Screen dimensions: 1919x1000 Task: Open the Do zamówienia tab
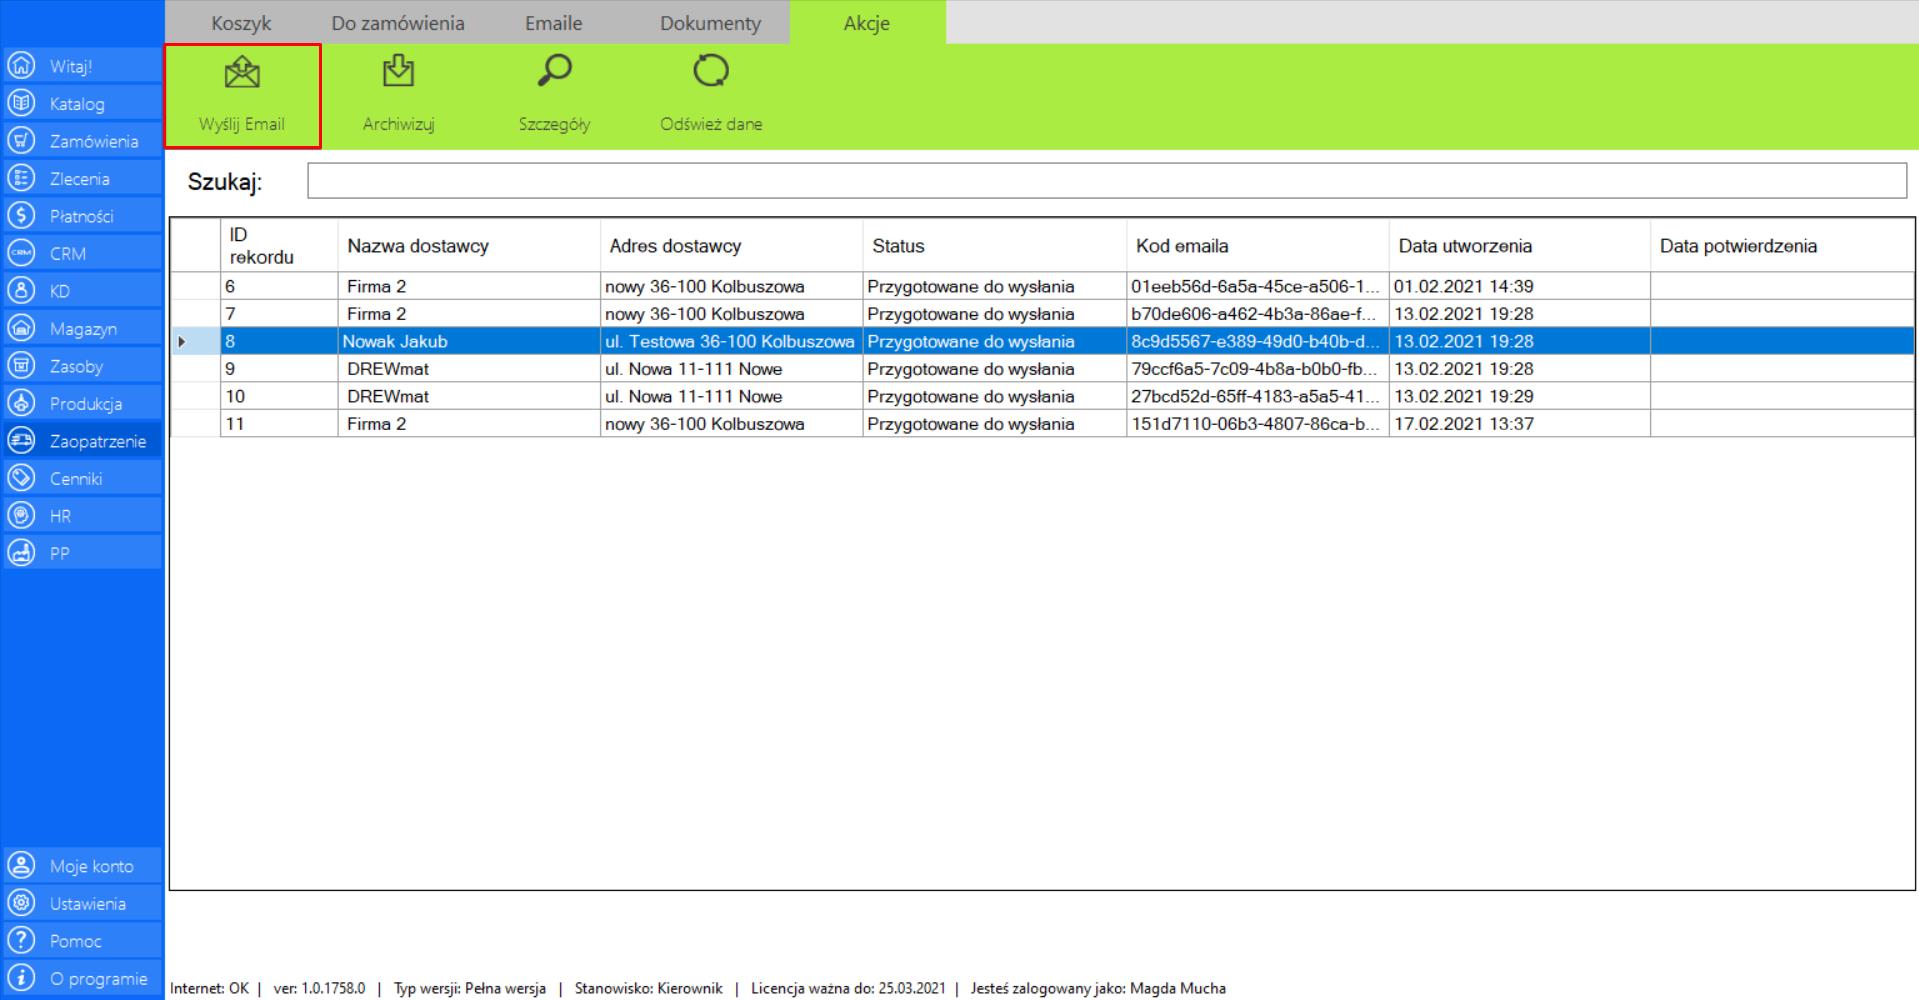click(398, 23)
